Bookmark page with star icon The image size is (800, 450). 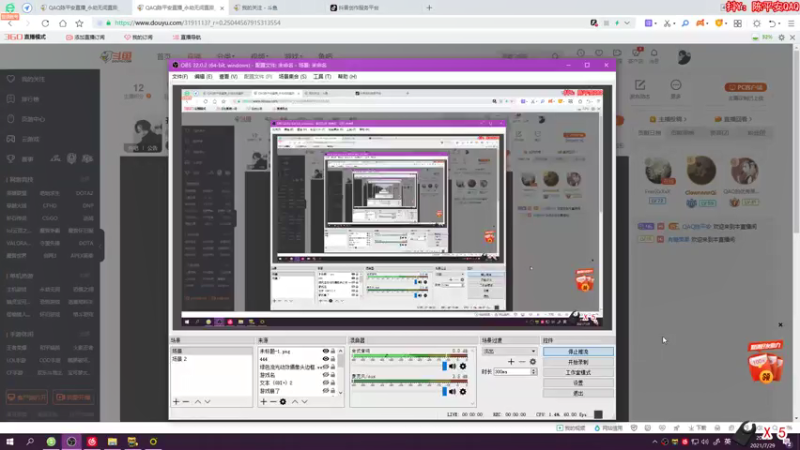pos(80,23)
